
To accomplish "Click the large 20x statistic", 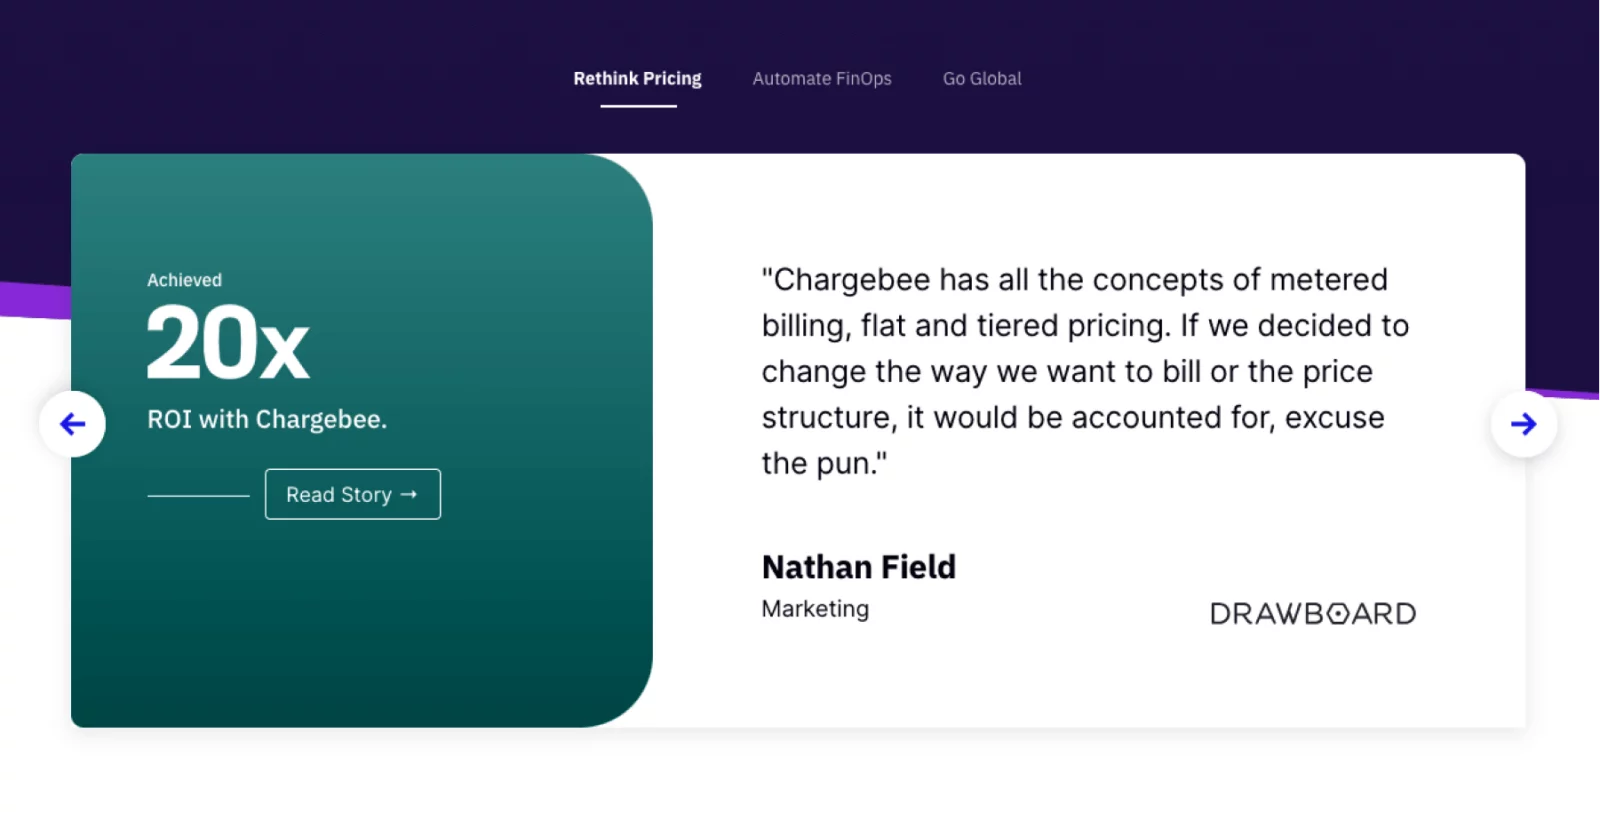I will click(x=228, y=343).
